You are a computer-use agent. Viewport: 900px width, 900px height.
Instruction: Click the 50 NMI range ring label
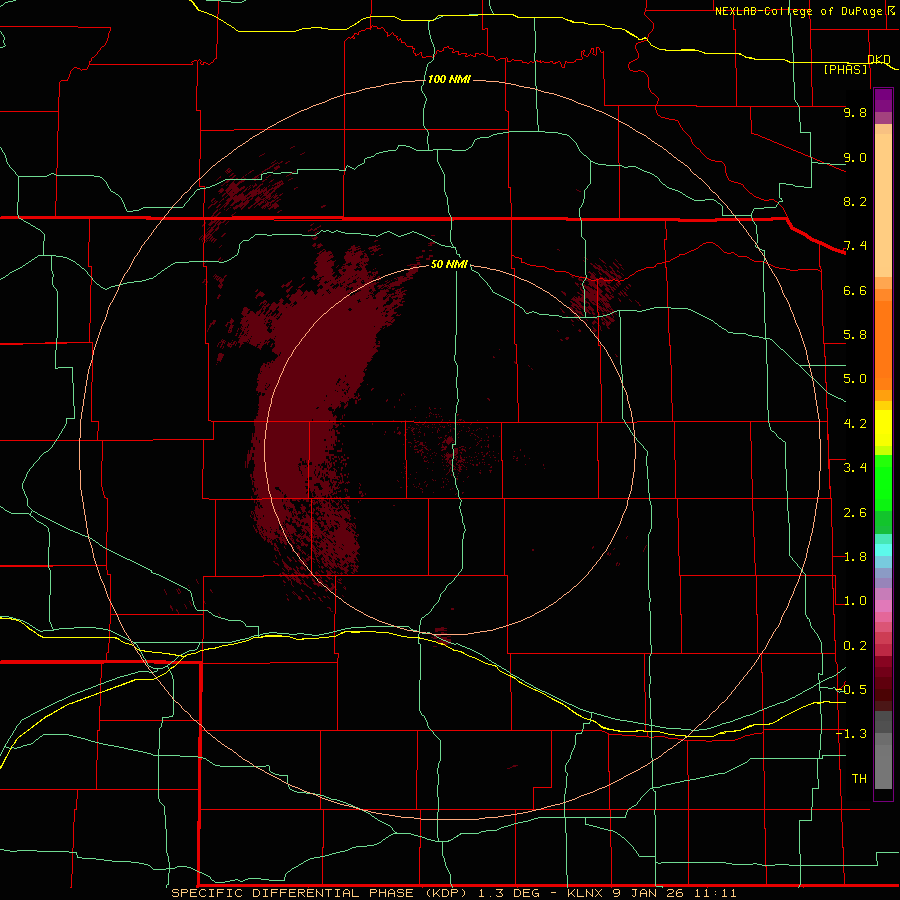click(x=449, y=264)
